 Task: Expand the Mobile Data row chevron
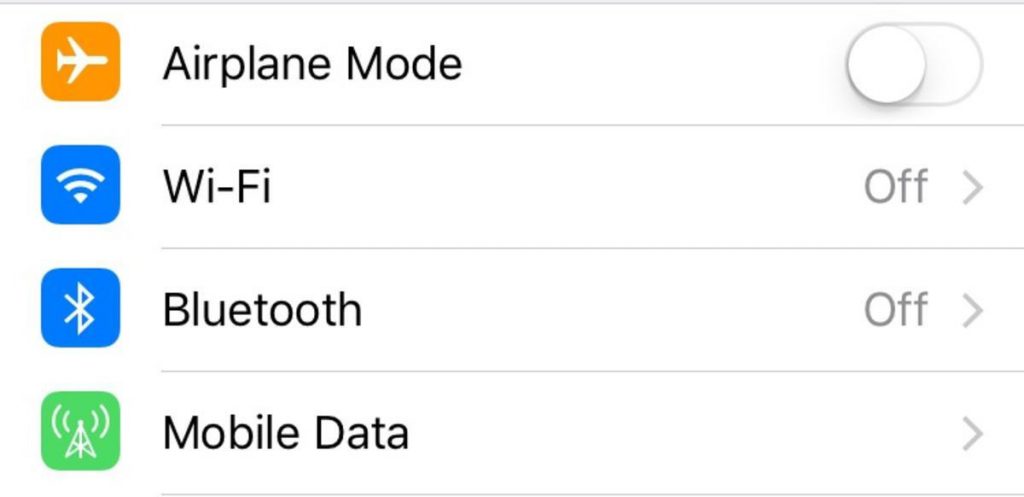pos(973,434)
